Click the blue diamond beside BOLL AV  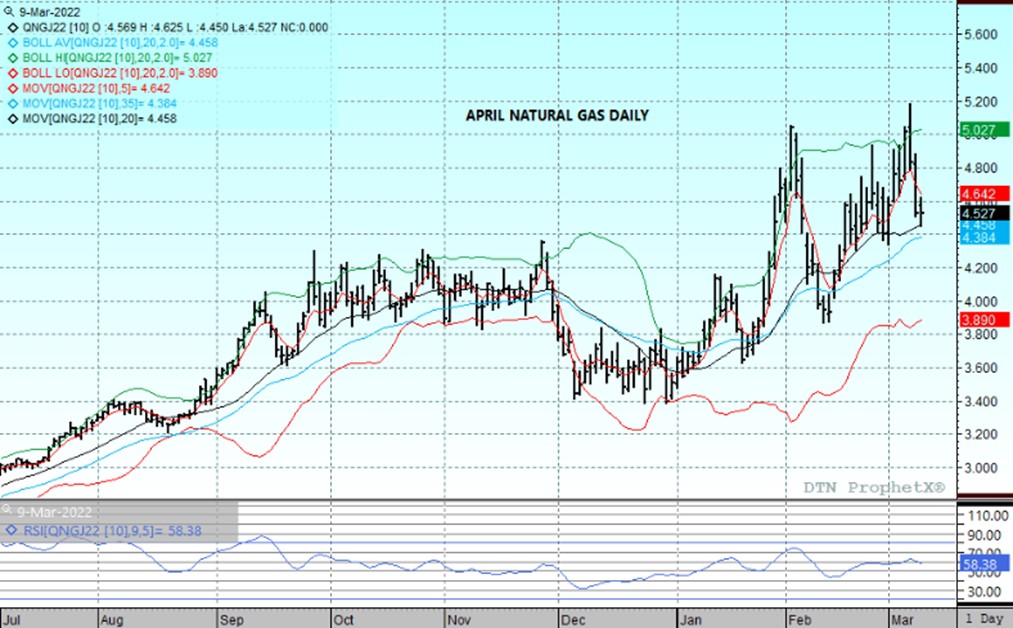pos(7,43)
